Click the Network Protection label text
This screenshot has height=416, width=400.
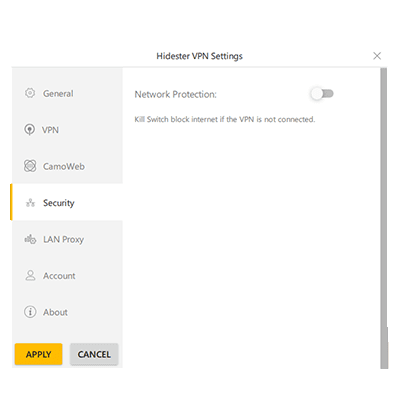[x=176, y=94]
